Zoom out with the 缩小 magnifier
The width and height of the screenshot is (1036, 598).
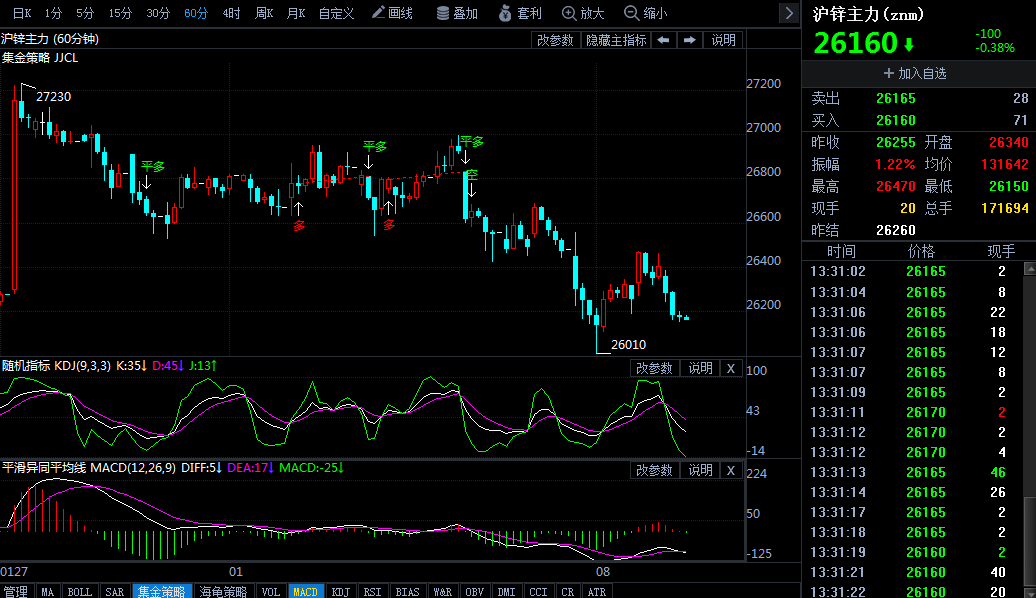[646, 13]
